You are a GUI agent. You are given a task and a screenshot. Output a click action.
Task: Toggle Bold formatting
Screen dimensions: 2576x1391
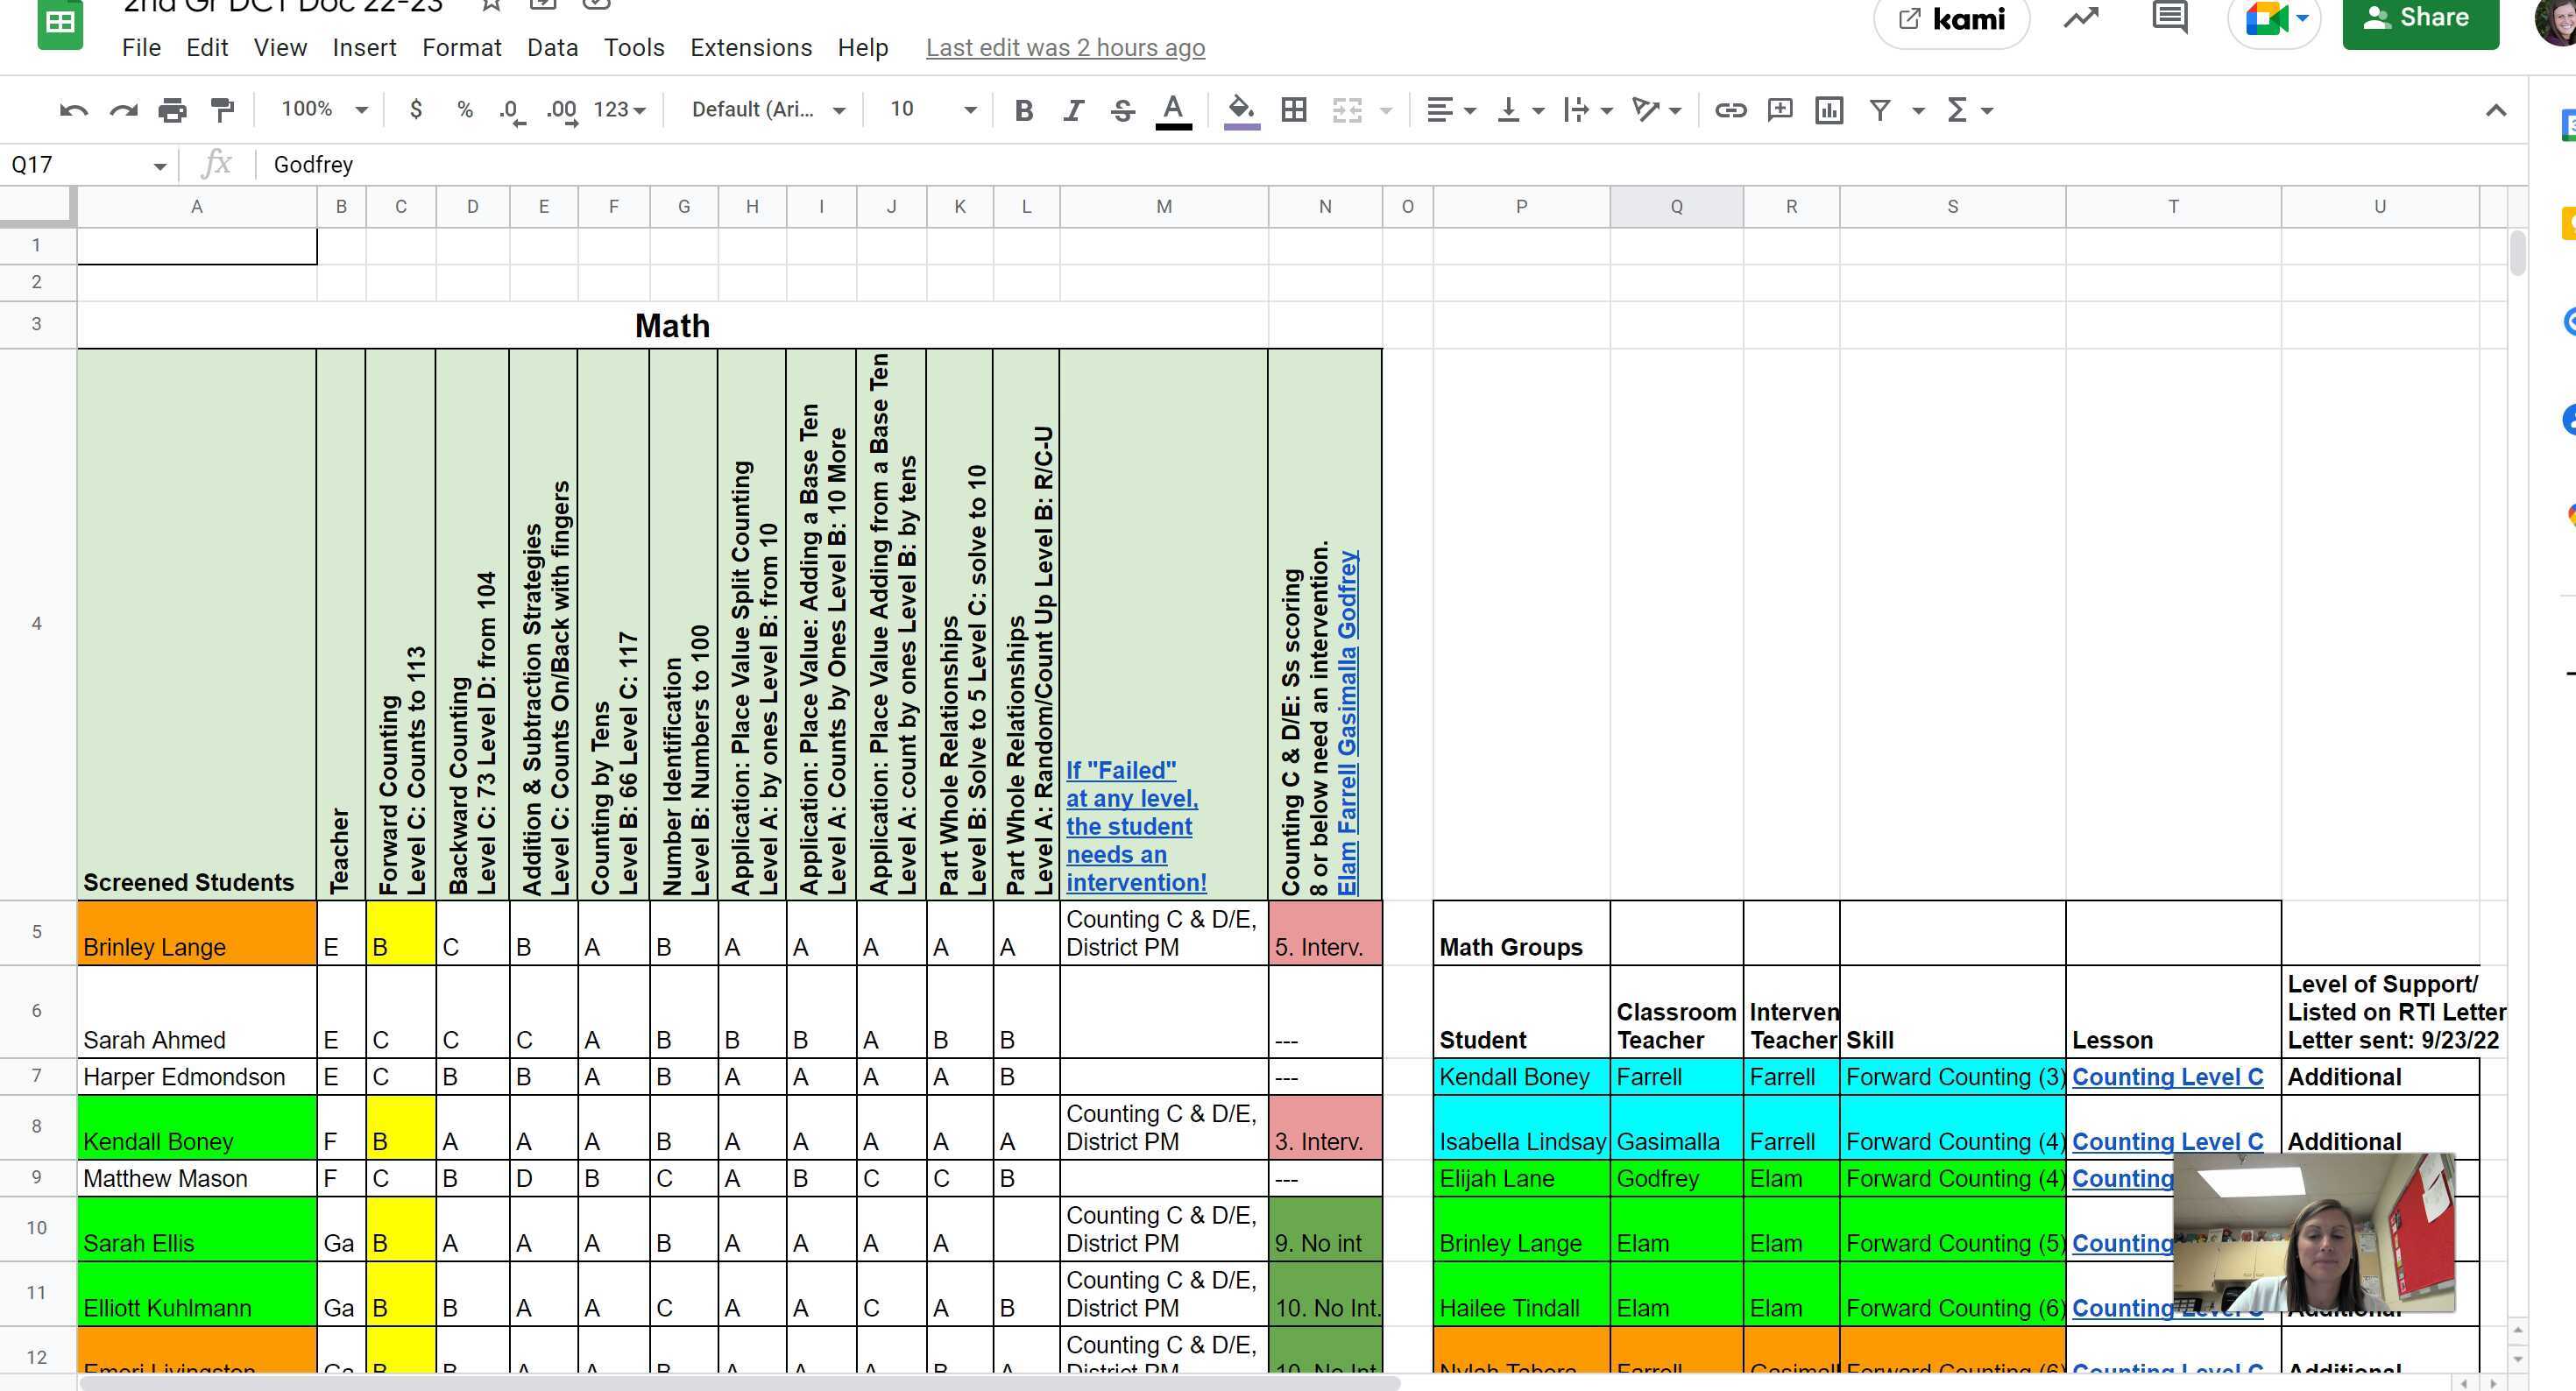point(1023,110)
